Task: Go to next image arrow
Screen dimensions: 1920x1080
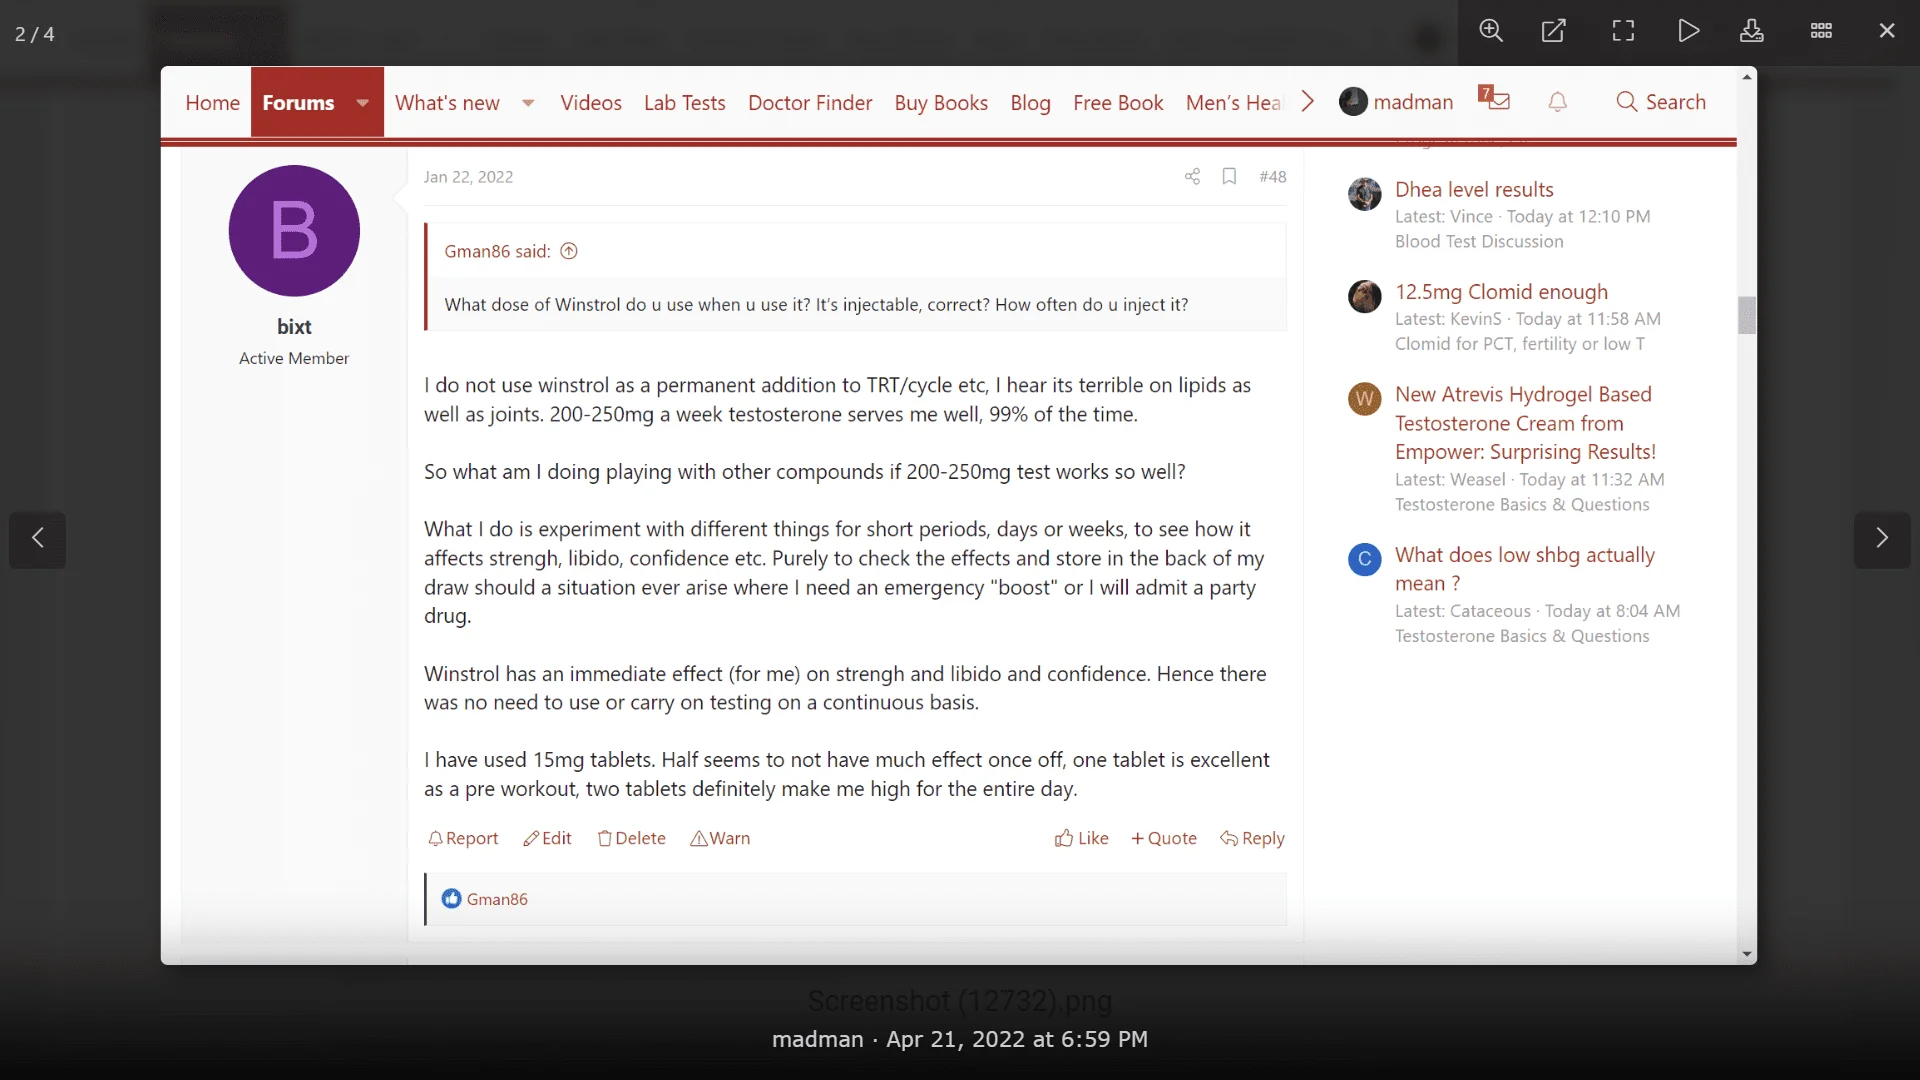Action: point(1882,539)
